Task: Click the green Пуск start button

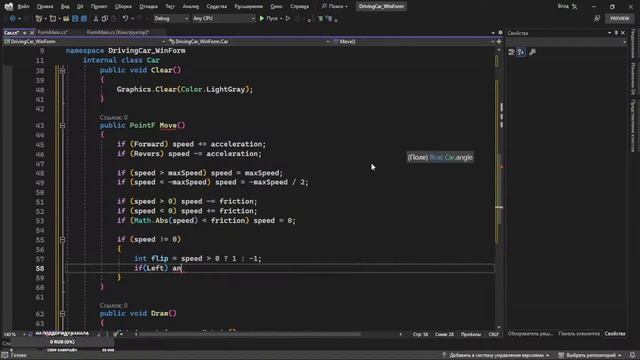Action: pos(268,18)
